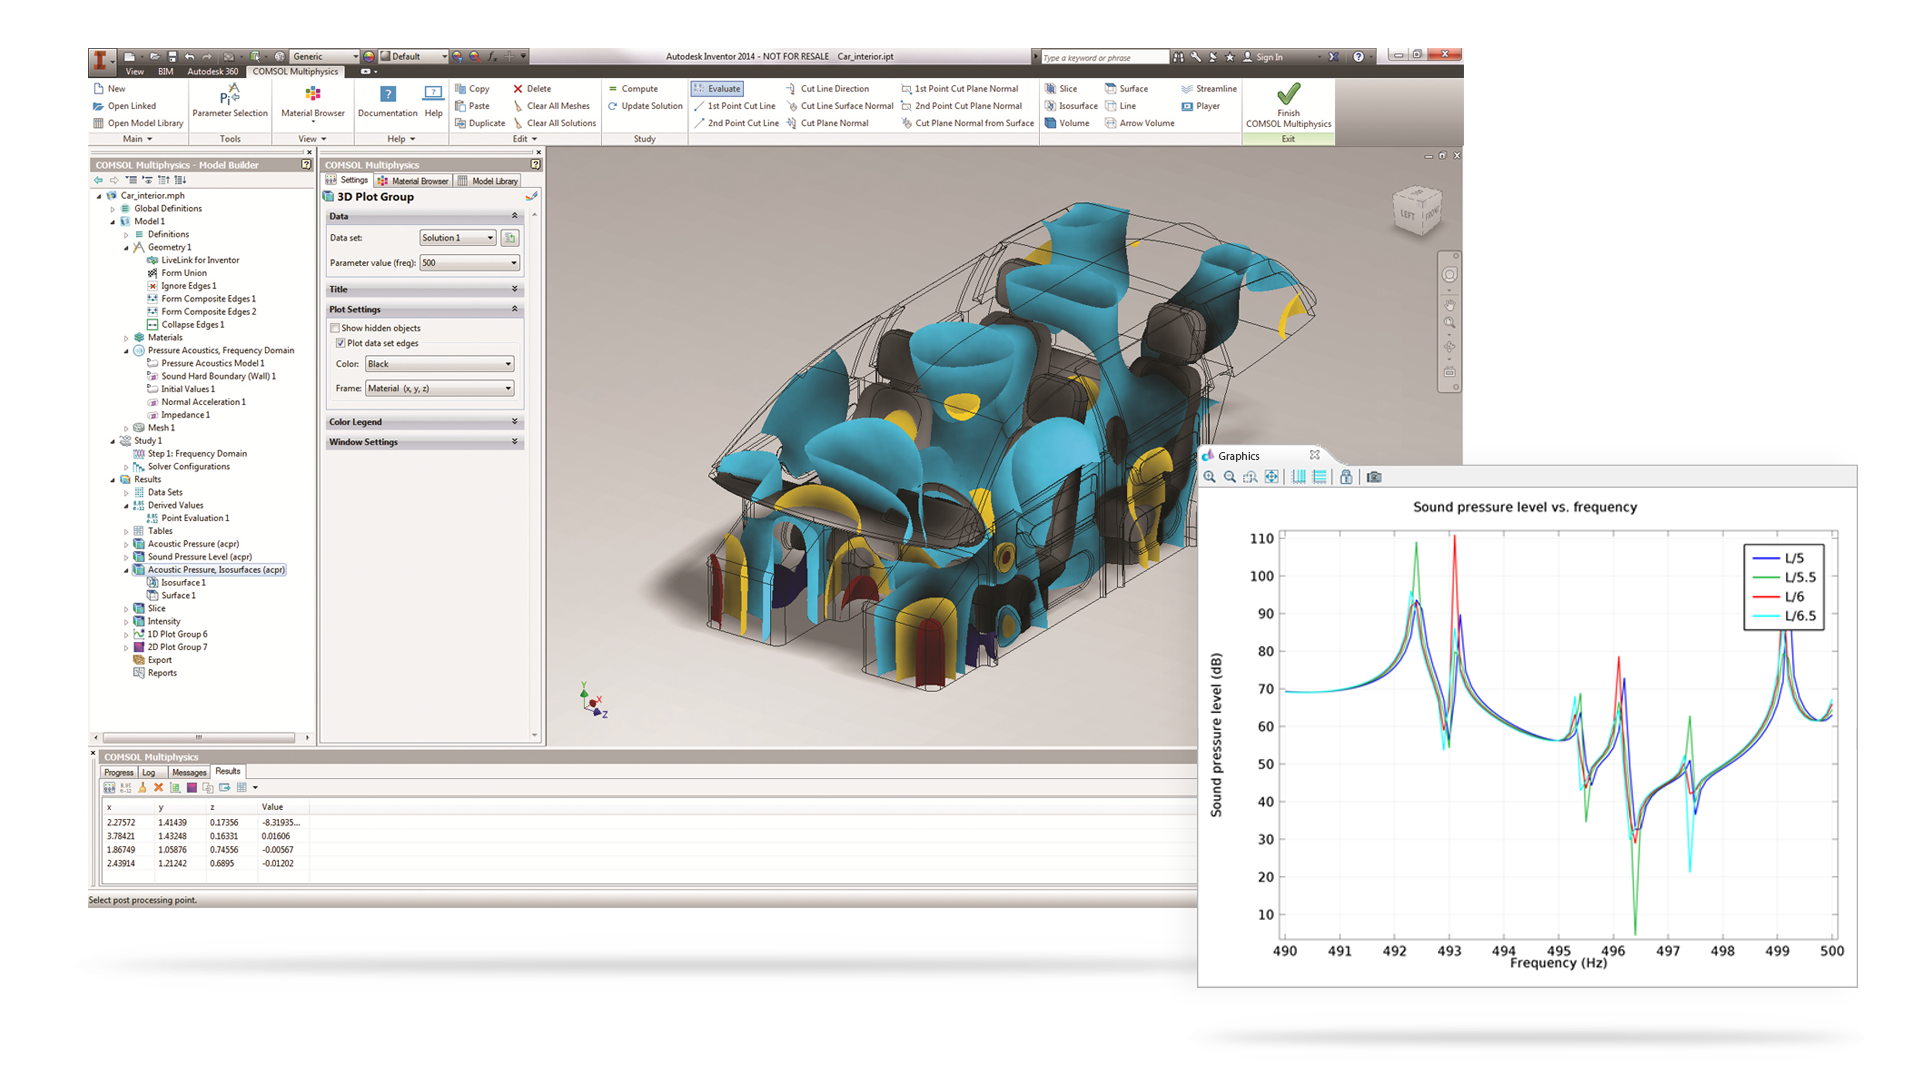This screenshot has height=1080, width=1920.
Task: Click Zoom In icon in Graphics window
Action: pyautogui.click(x=1210, y=477)
